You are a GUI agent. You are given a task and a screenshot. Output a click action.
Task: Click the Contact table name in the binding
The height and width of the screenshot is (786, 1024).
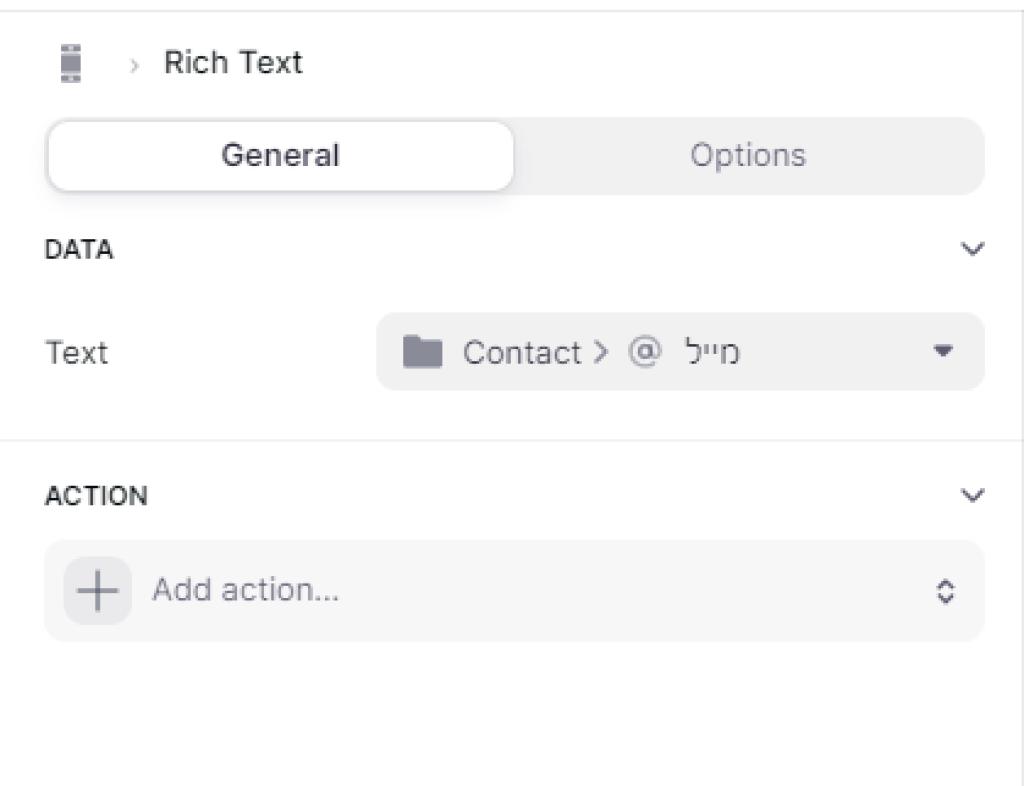[521, 353]
